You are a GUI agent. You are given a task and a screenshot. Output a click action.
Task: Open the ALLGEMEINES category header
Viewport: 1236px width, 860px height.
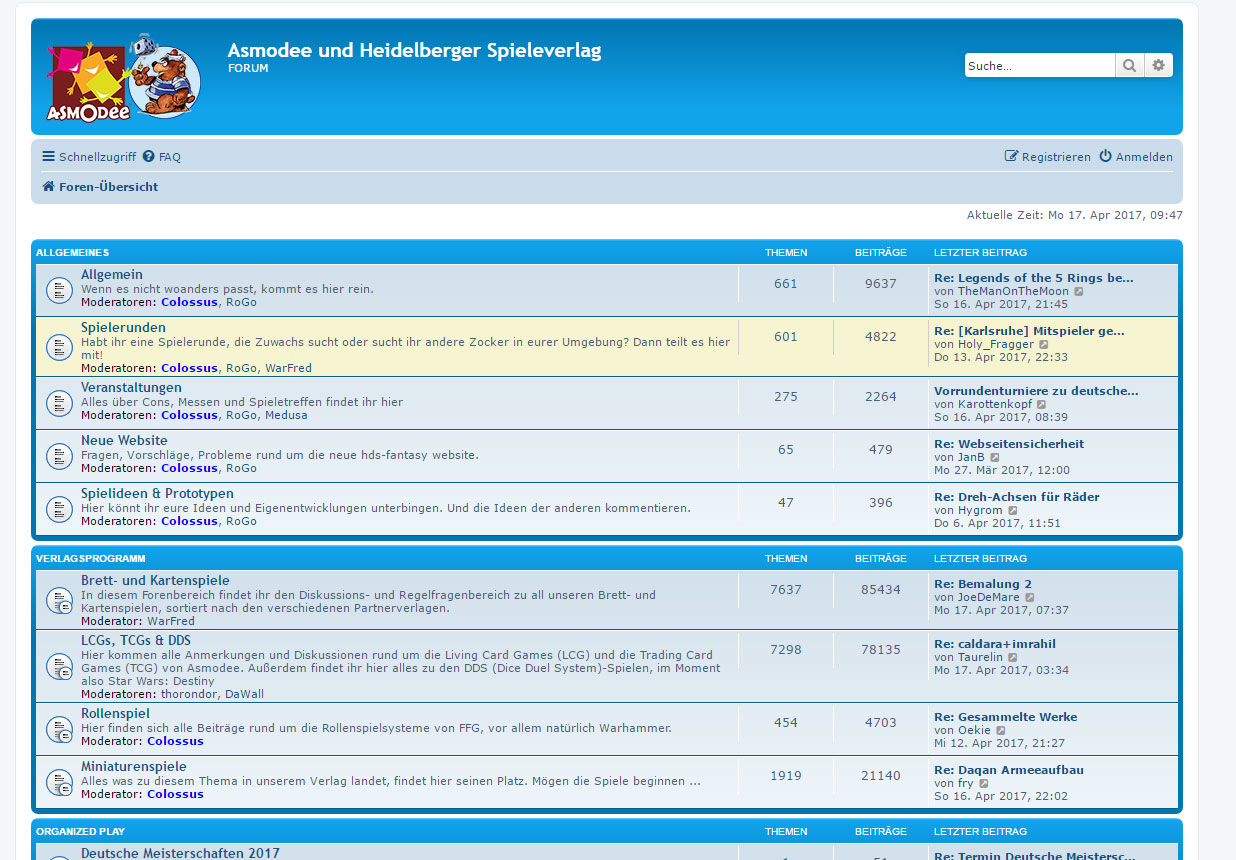click(x=73, y=253)
